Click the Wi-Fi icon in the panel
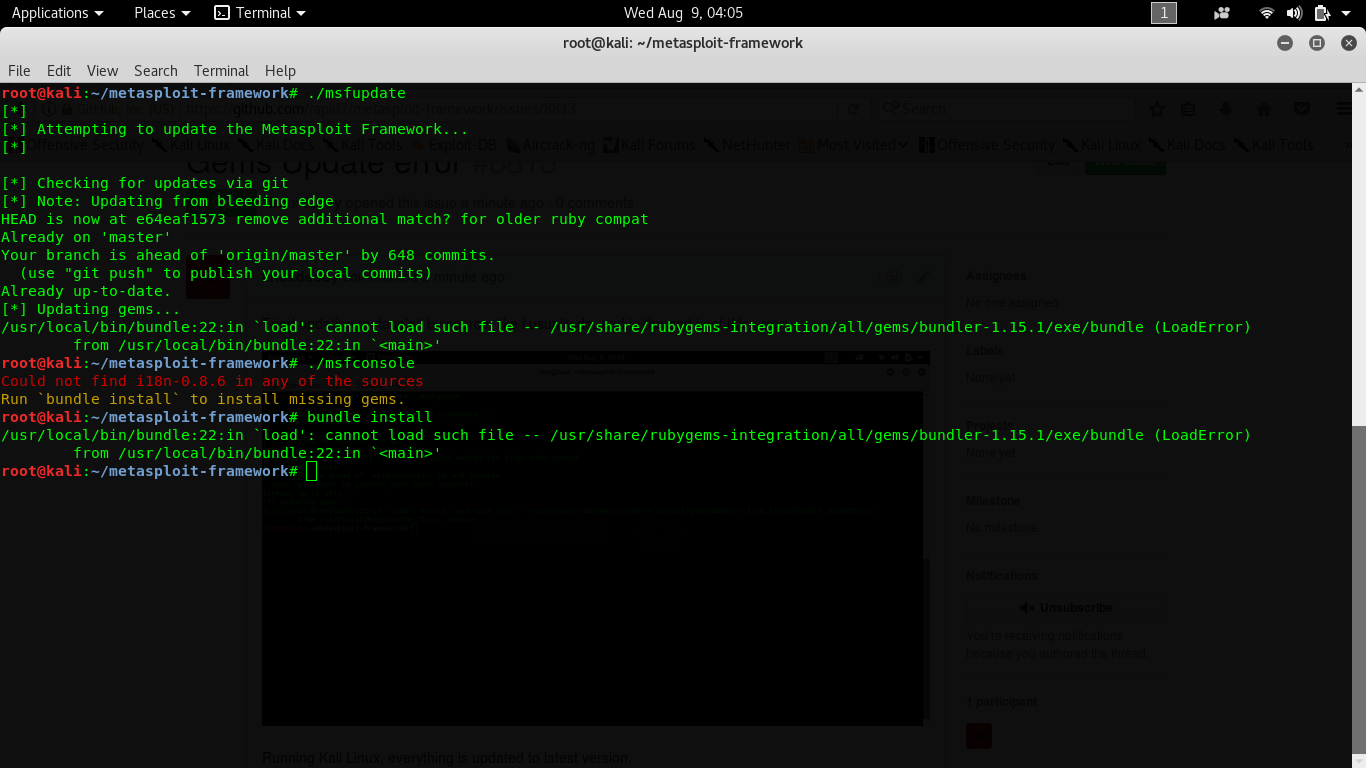 coord(1266,13)
